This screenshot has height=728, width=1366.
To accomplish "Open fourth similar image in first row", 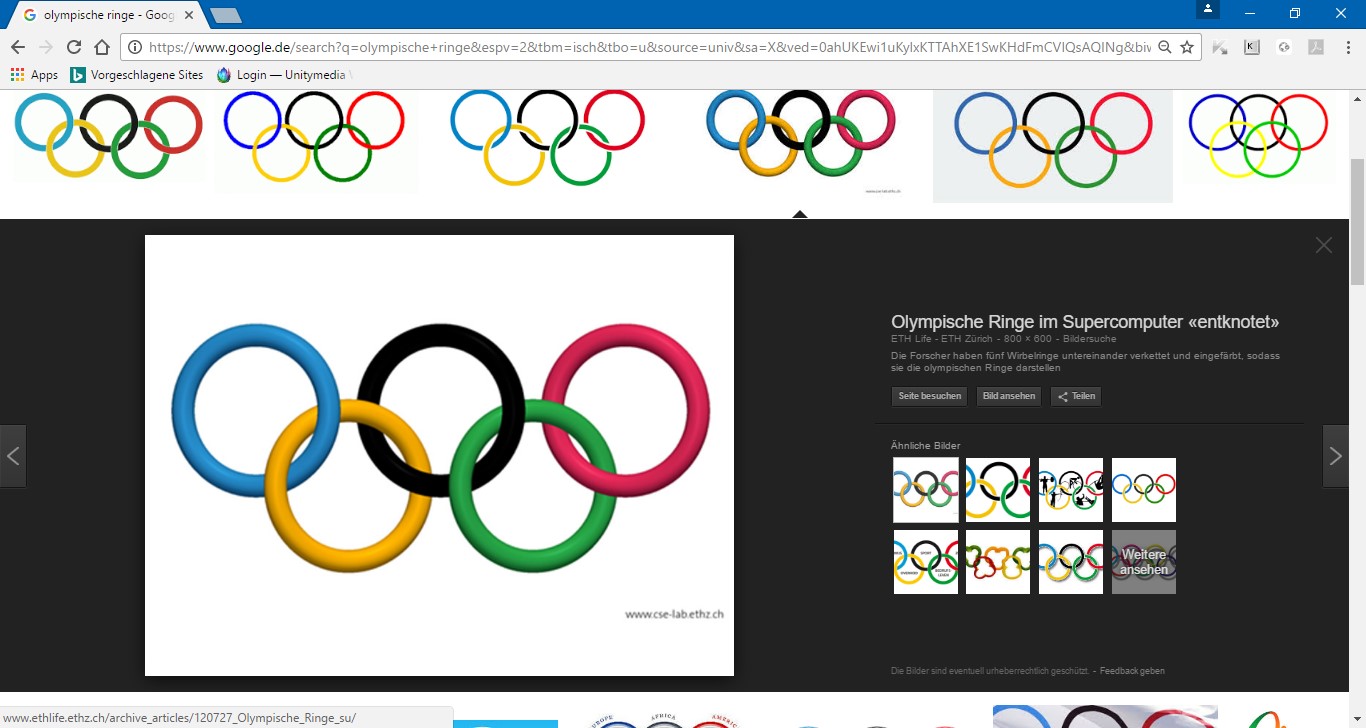I will [x=1144, y=490].
